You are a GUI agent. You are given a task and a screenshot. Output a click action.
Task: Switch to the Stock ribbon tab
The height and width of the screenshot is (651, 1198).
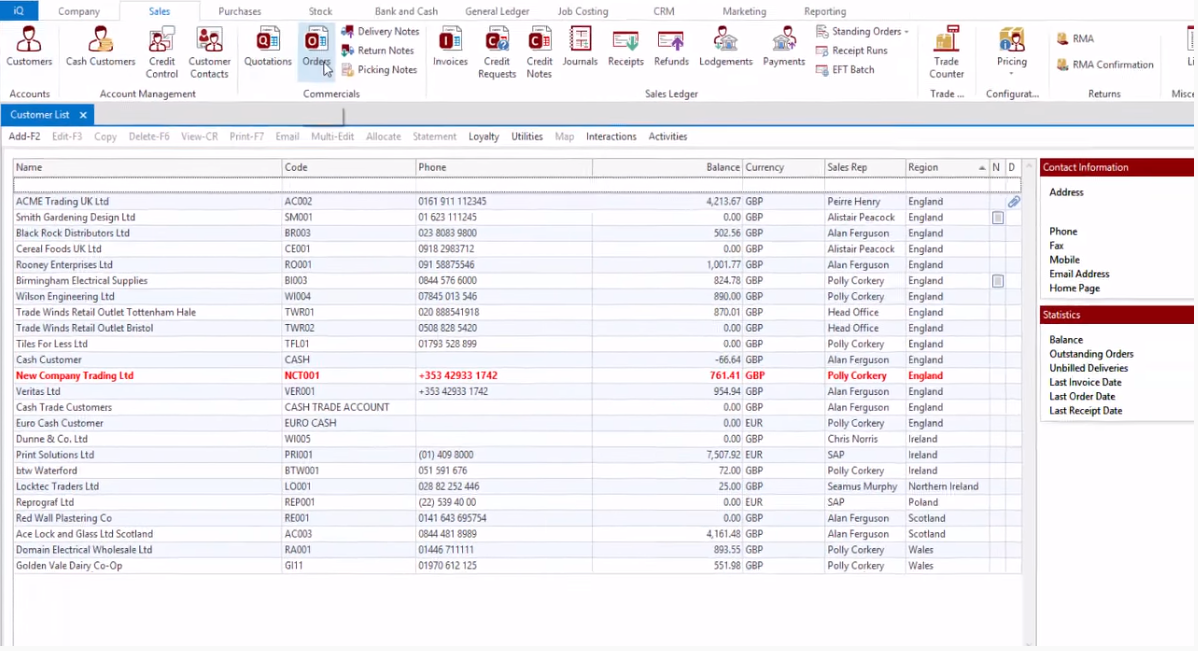pyautogui.click(x=320, y=11)
